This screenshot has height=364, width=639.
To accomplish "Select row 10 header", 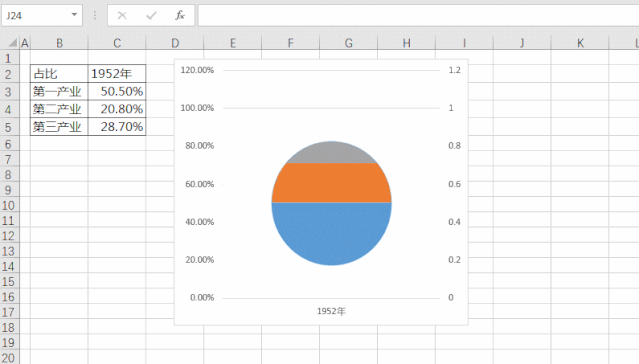I will [9, 205].
